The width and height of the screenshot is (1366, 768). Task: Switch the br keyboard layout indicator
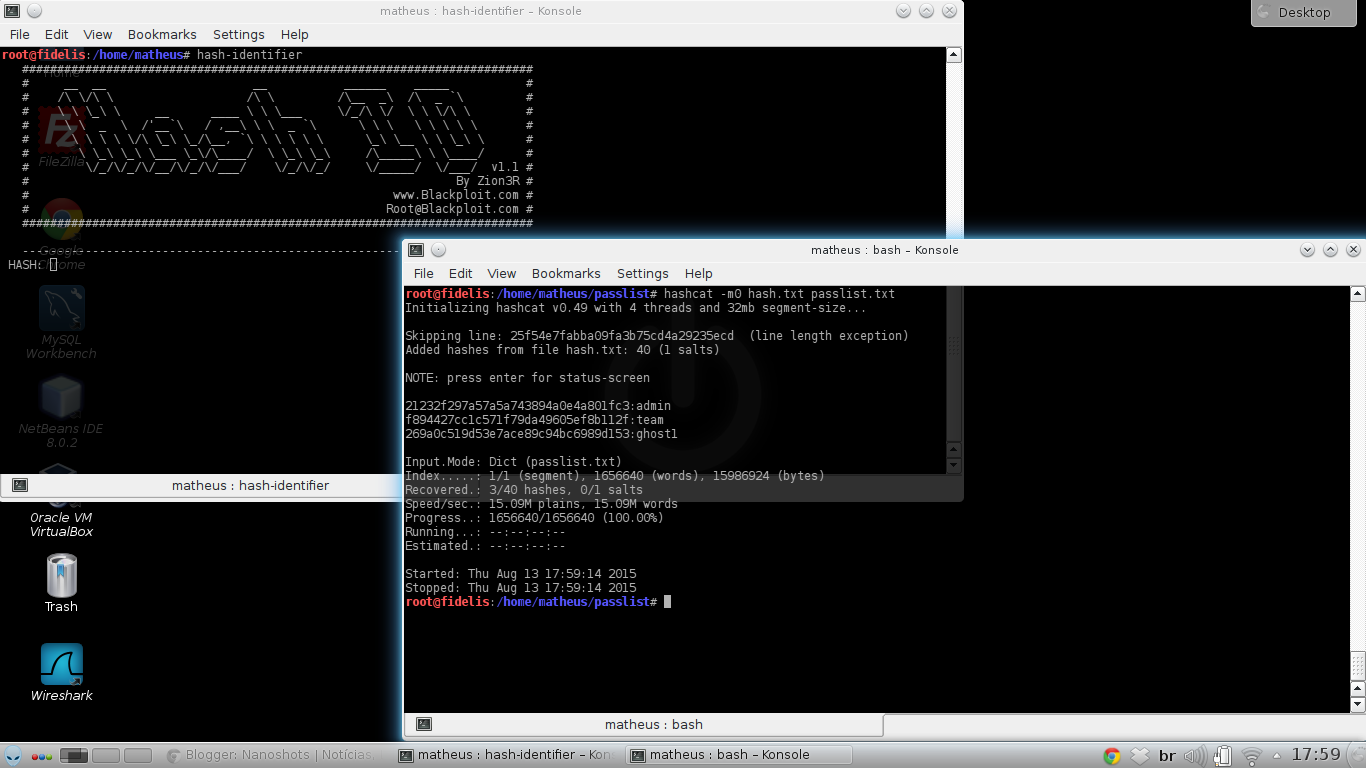(x=1166, y=755)
